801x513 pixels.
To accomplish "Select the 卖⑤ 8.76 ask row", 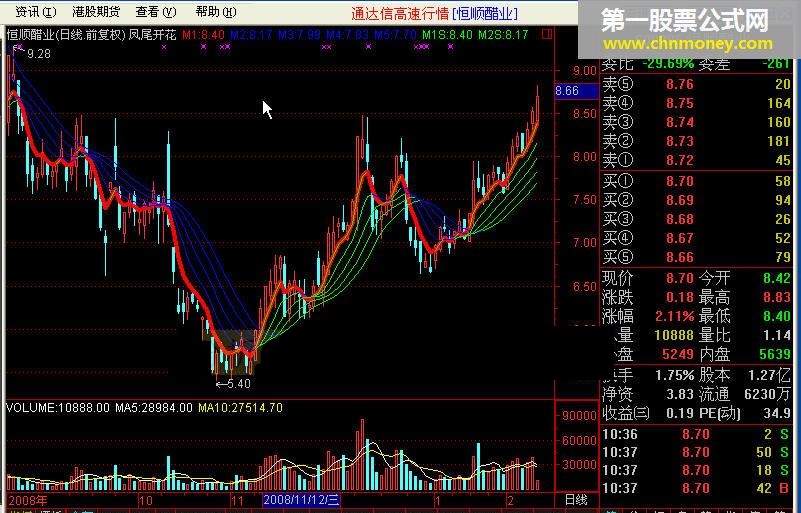I will [x=697, y=84].
